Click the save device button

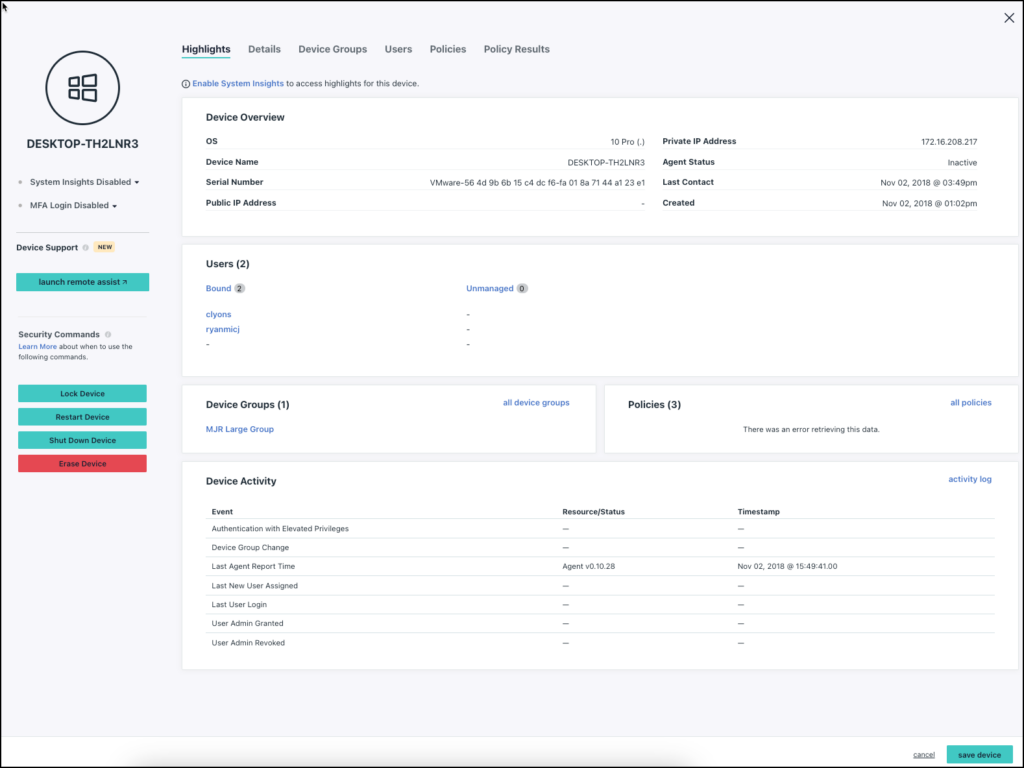click(x=979, y=754)
